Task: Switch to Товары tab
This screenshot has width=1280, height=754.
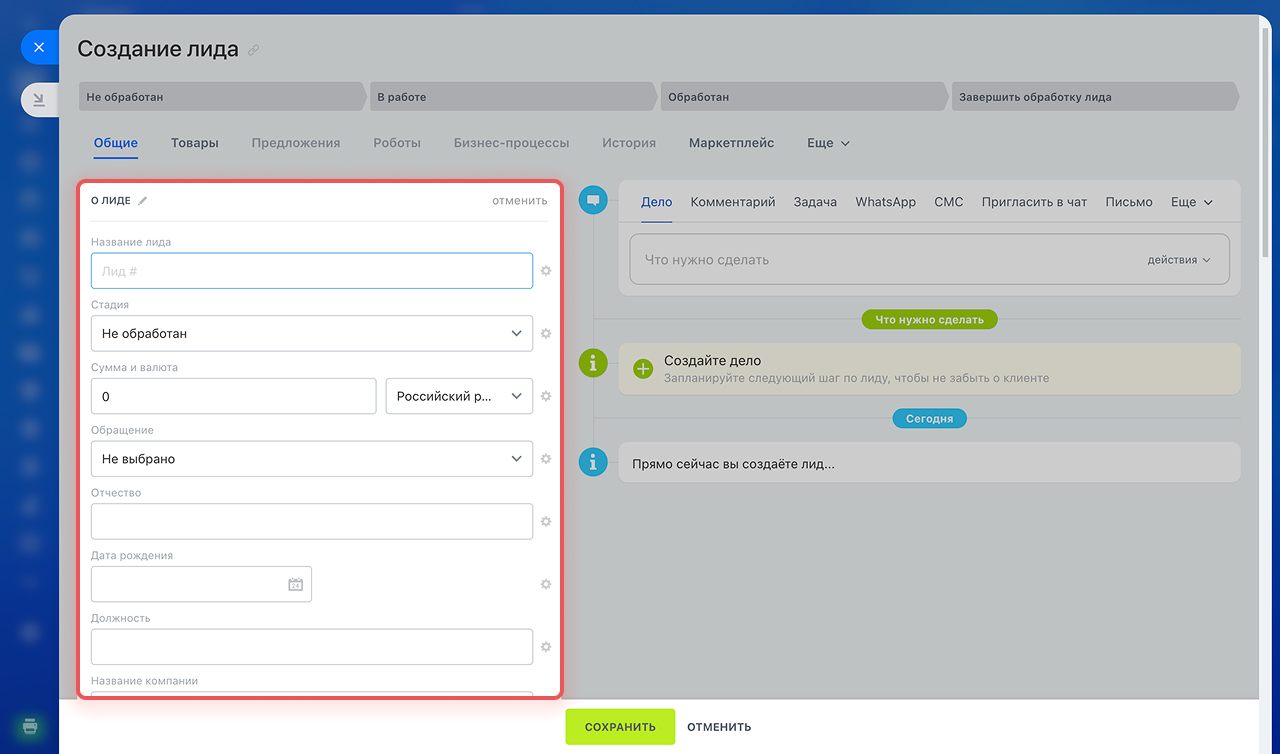Action: pyautogui.click(x=195, y=143)
